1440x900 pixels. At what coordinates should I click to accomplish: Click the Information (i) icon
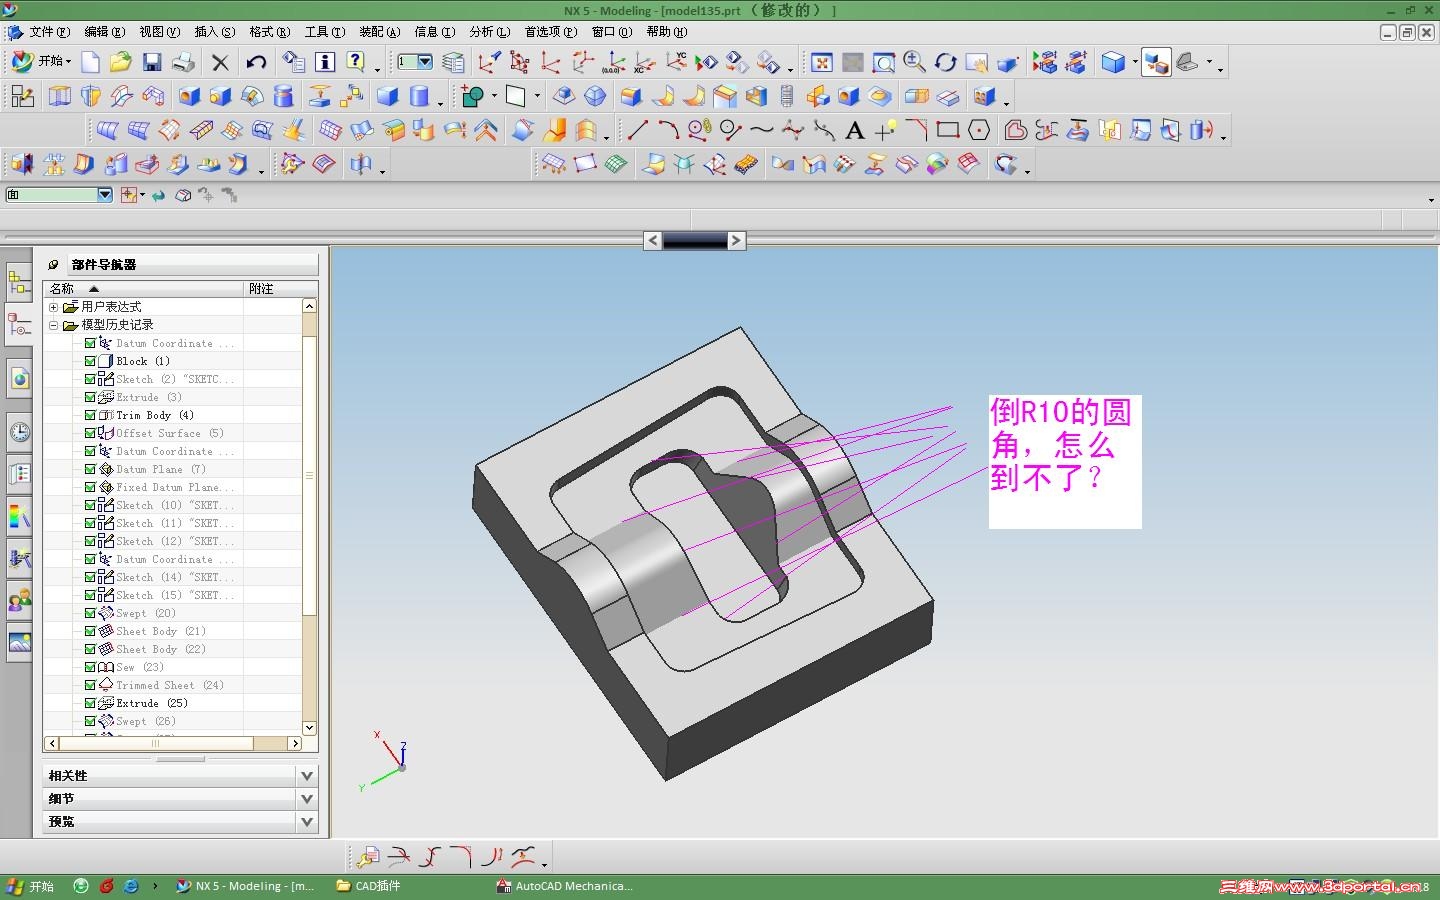pyautogui.click(x=324, y=62)
